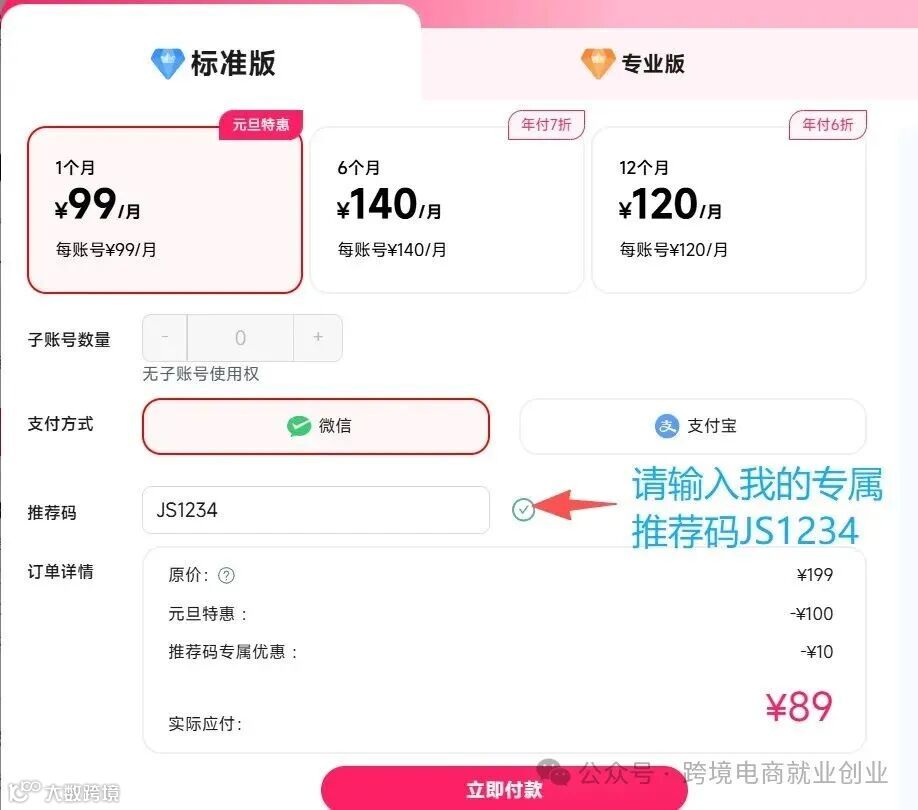The width and height of the screenshot is (918, 810).
Task: Switch to the 标准版 tab
Action: pyautogui.click(x=213, y=63)
